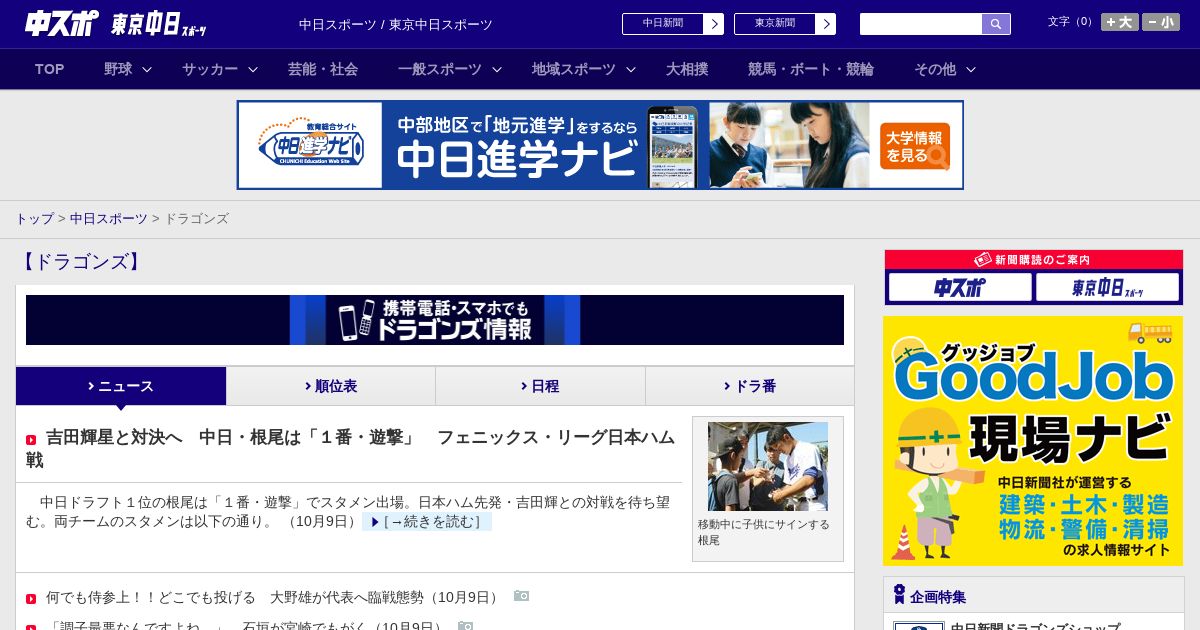Click red bullet beside 何でも侍参上 article
This screenshot has width=1200, height=630.
pyautogui.click(x=31, y=599)
